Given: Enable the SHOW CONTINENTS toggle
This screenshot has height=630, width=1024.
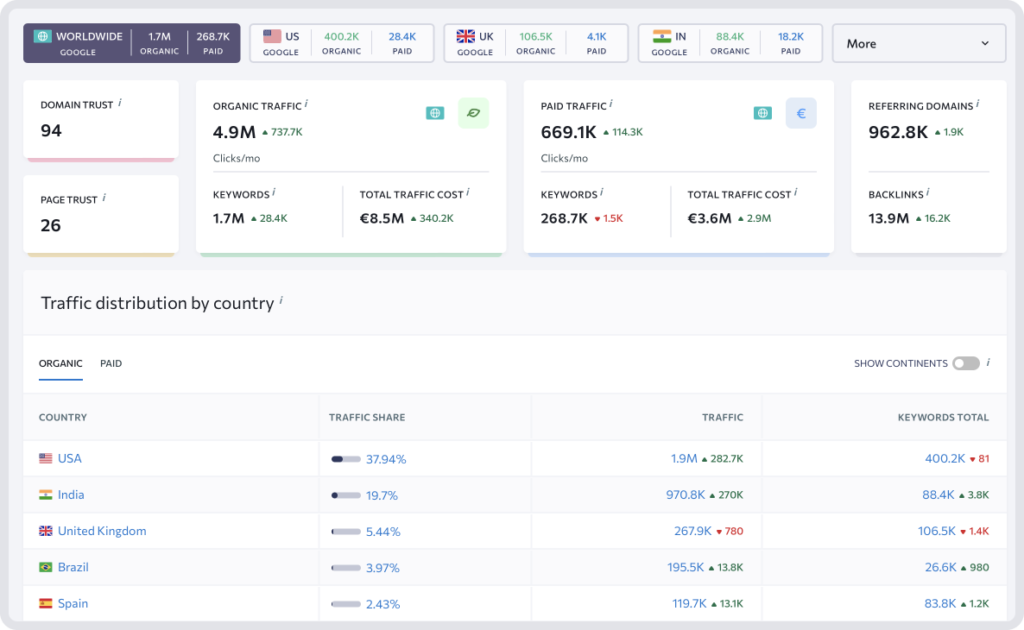Looking at the screenshot, I should click(x=966, y=363).
